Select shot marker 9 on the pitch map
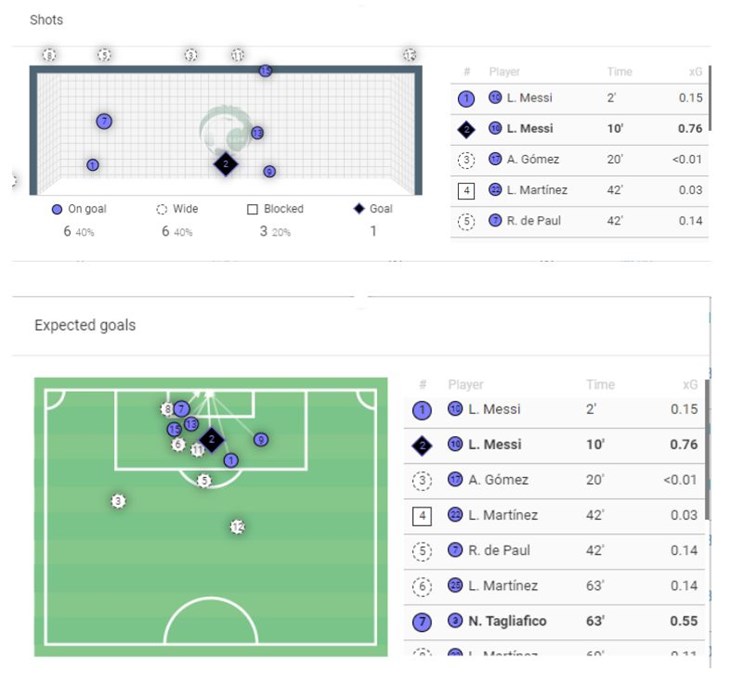This screenshot has height=683, width=730. (260, 439)
